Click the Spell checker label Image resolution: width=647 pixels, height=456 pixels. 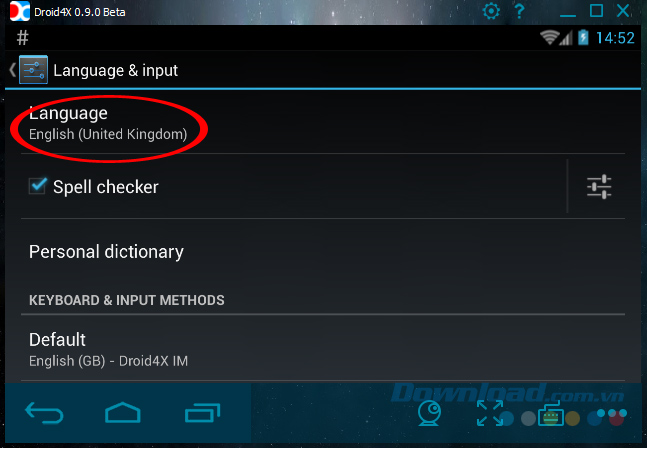106,187
